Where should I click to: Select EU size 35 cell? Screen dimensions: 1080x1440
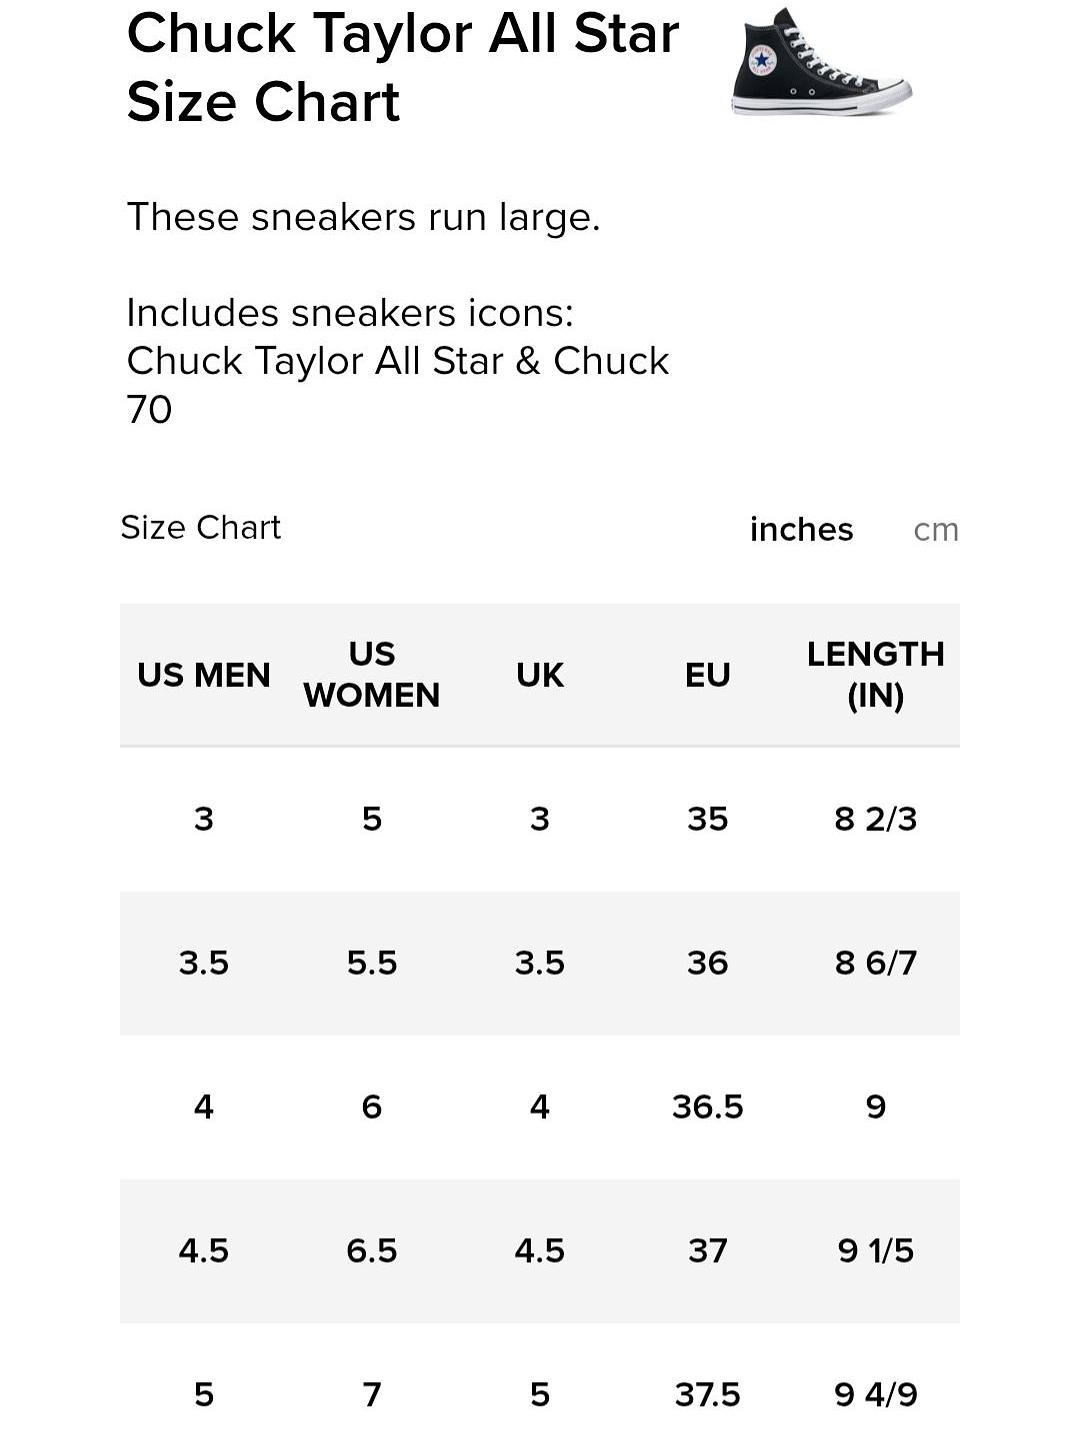pyautogui.click(x=708, y=819)
